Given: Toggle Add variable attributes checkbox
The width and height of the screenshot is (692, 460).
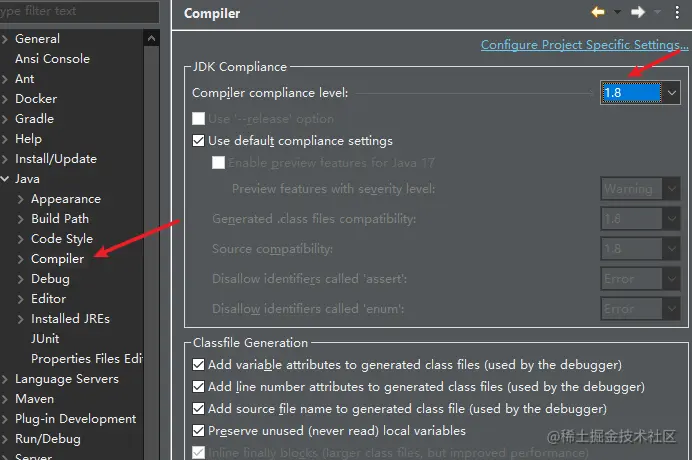Looking at the screenshot, I should pos(199,365).
